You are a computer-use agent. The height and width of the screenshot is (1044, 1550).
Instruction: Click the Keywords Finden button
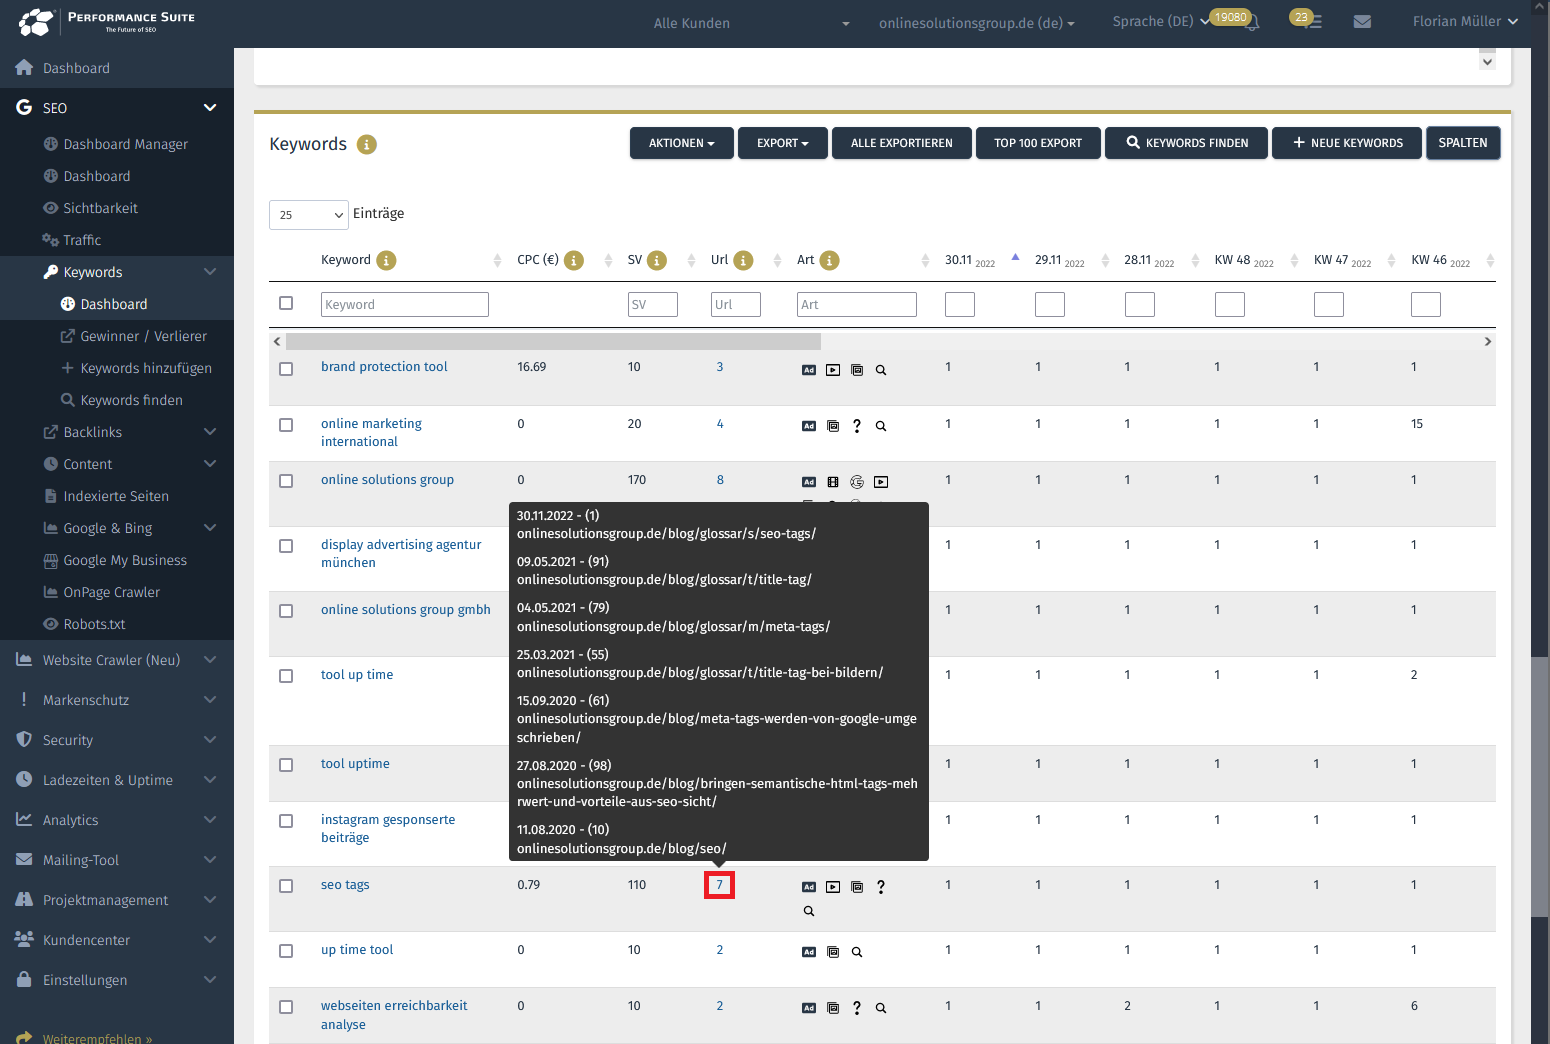tap(1187, 143)
